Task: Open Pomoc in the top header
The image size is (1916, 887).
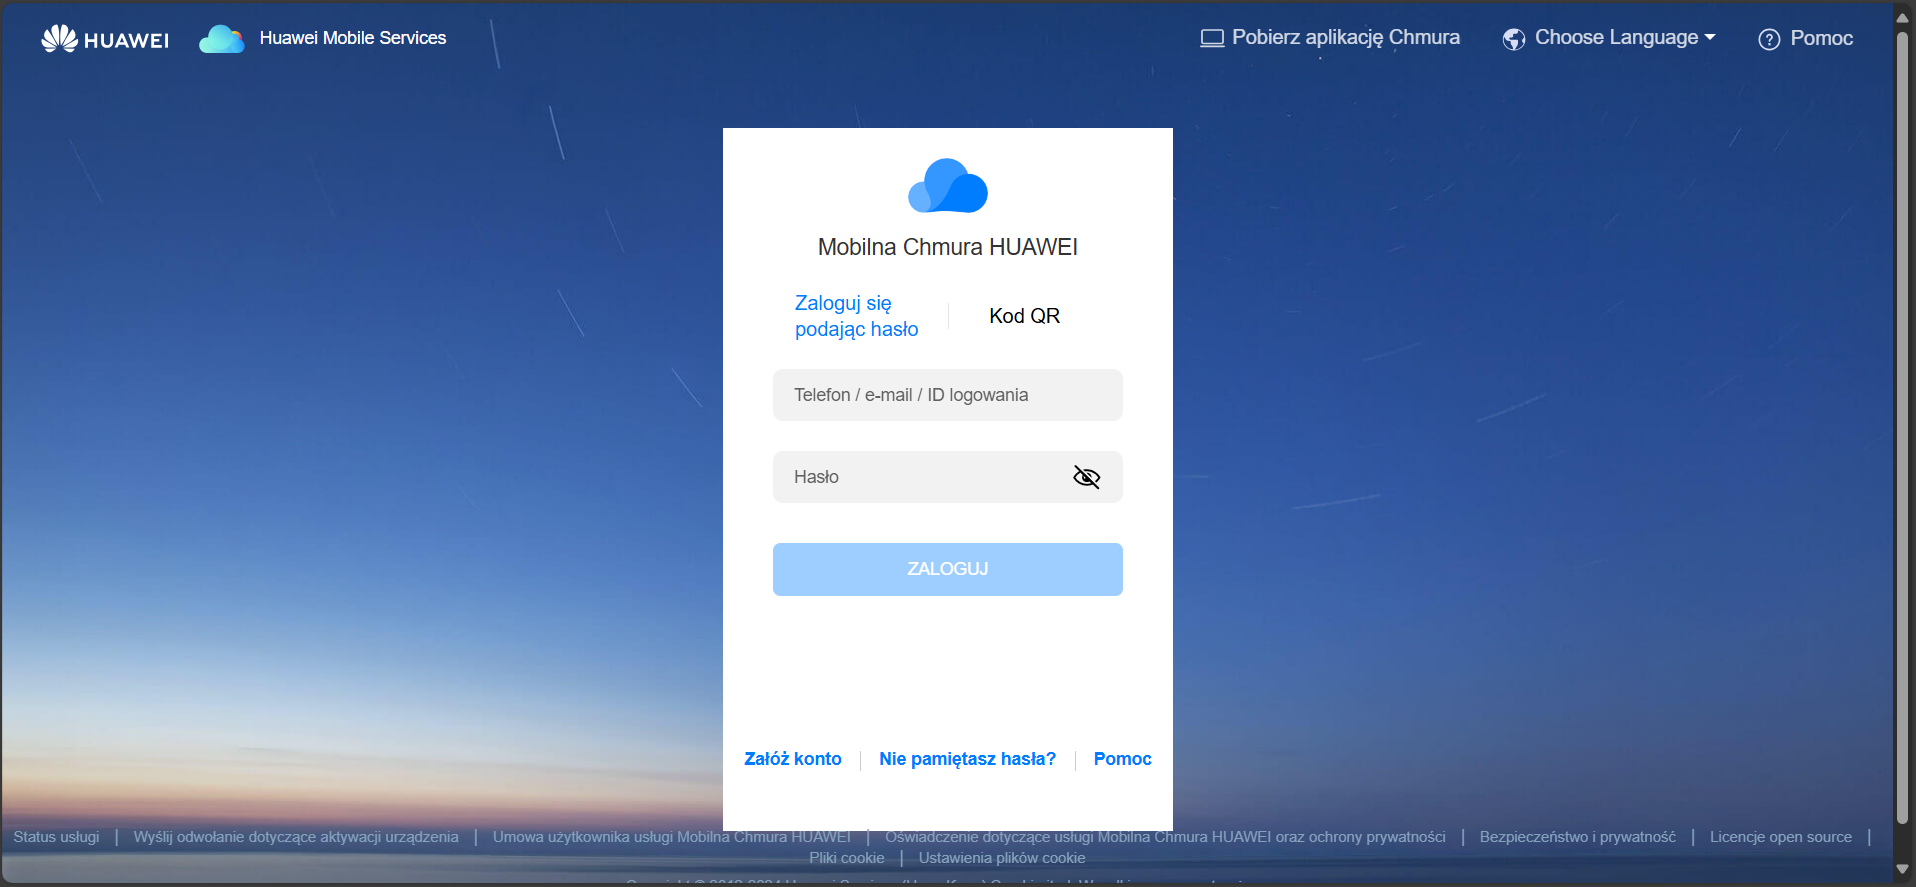Action: click(x=1821, y=39)
